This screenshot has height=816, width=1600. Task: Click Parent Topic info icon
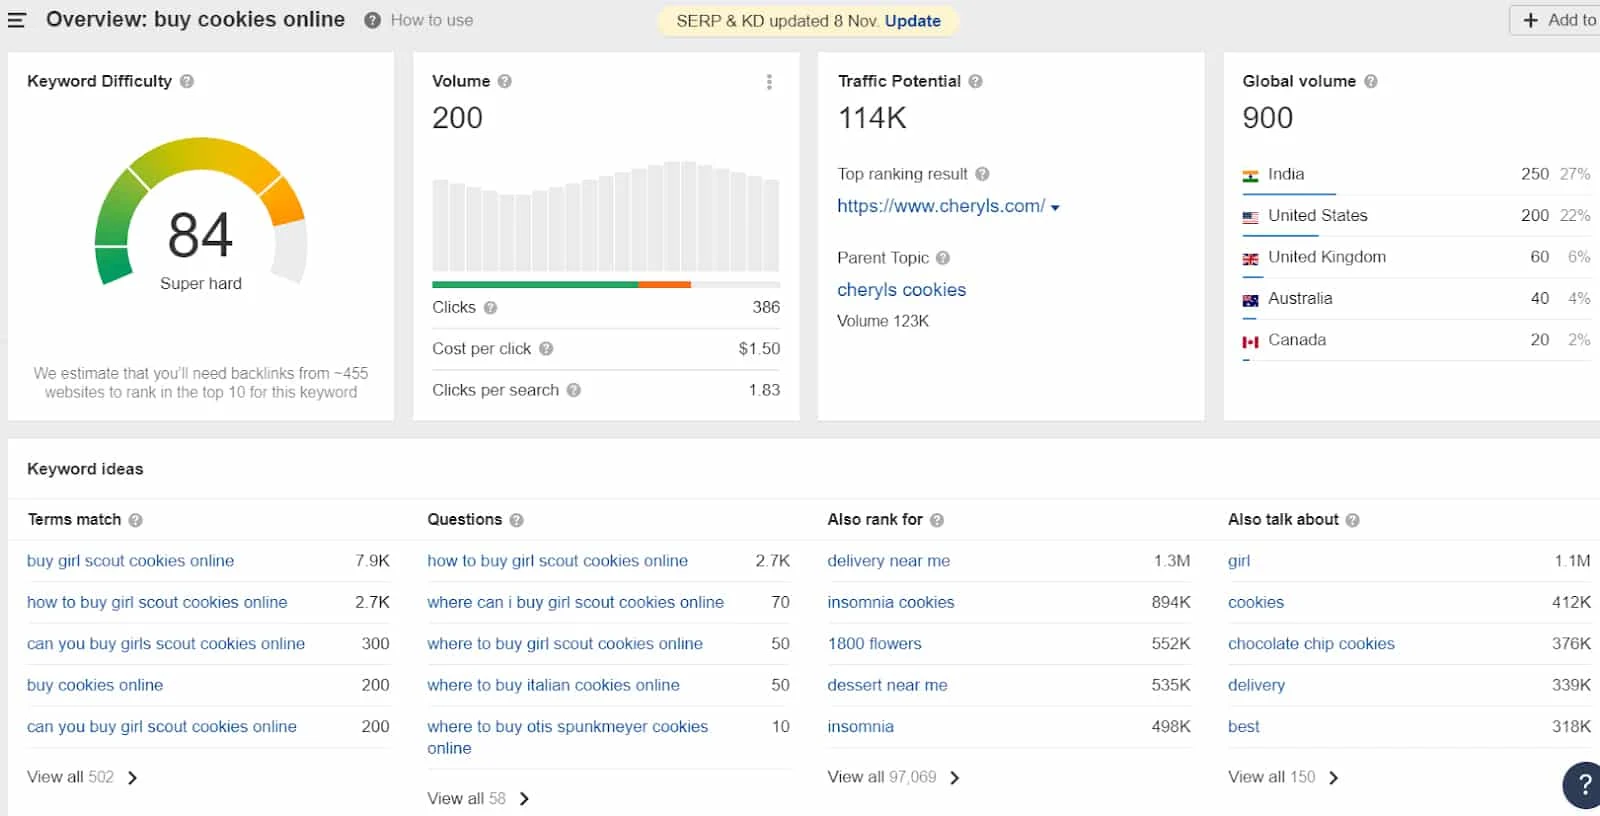point(943,258)
